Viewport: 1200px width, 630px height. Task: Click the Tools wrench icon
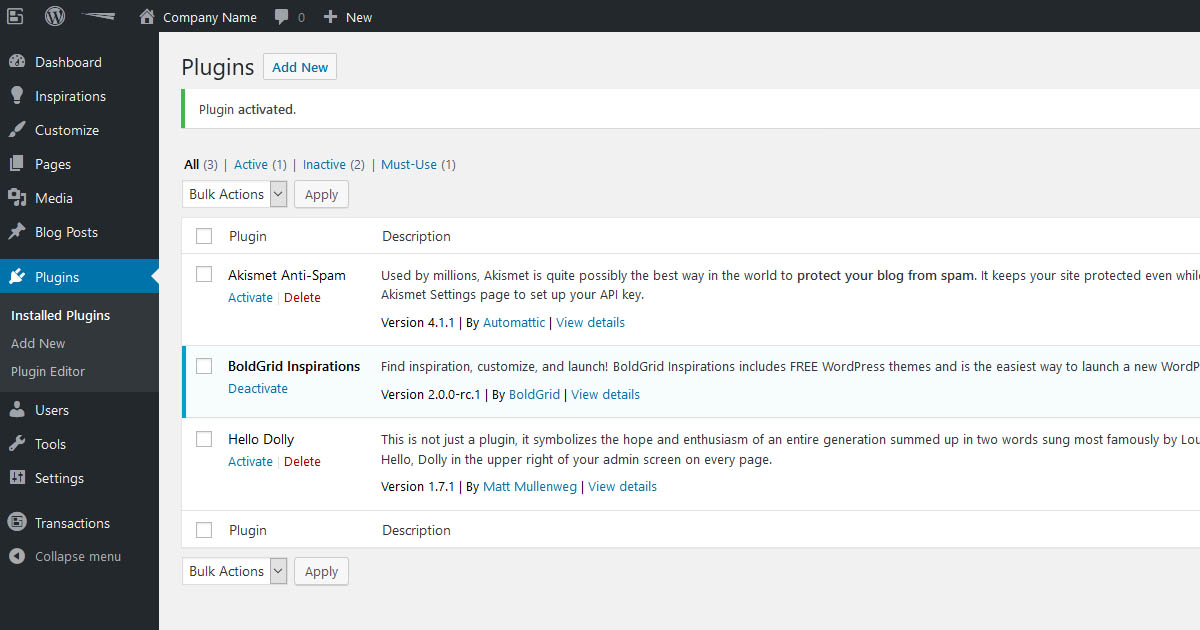[17, 444]
